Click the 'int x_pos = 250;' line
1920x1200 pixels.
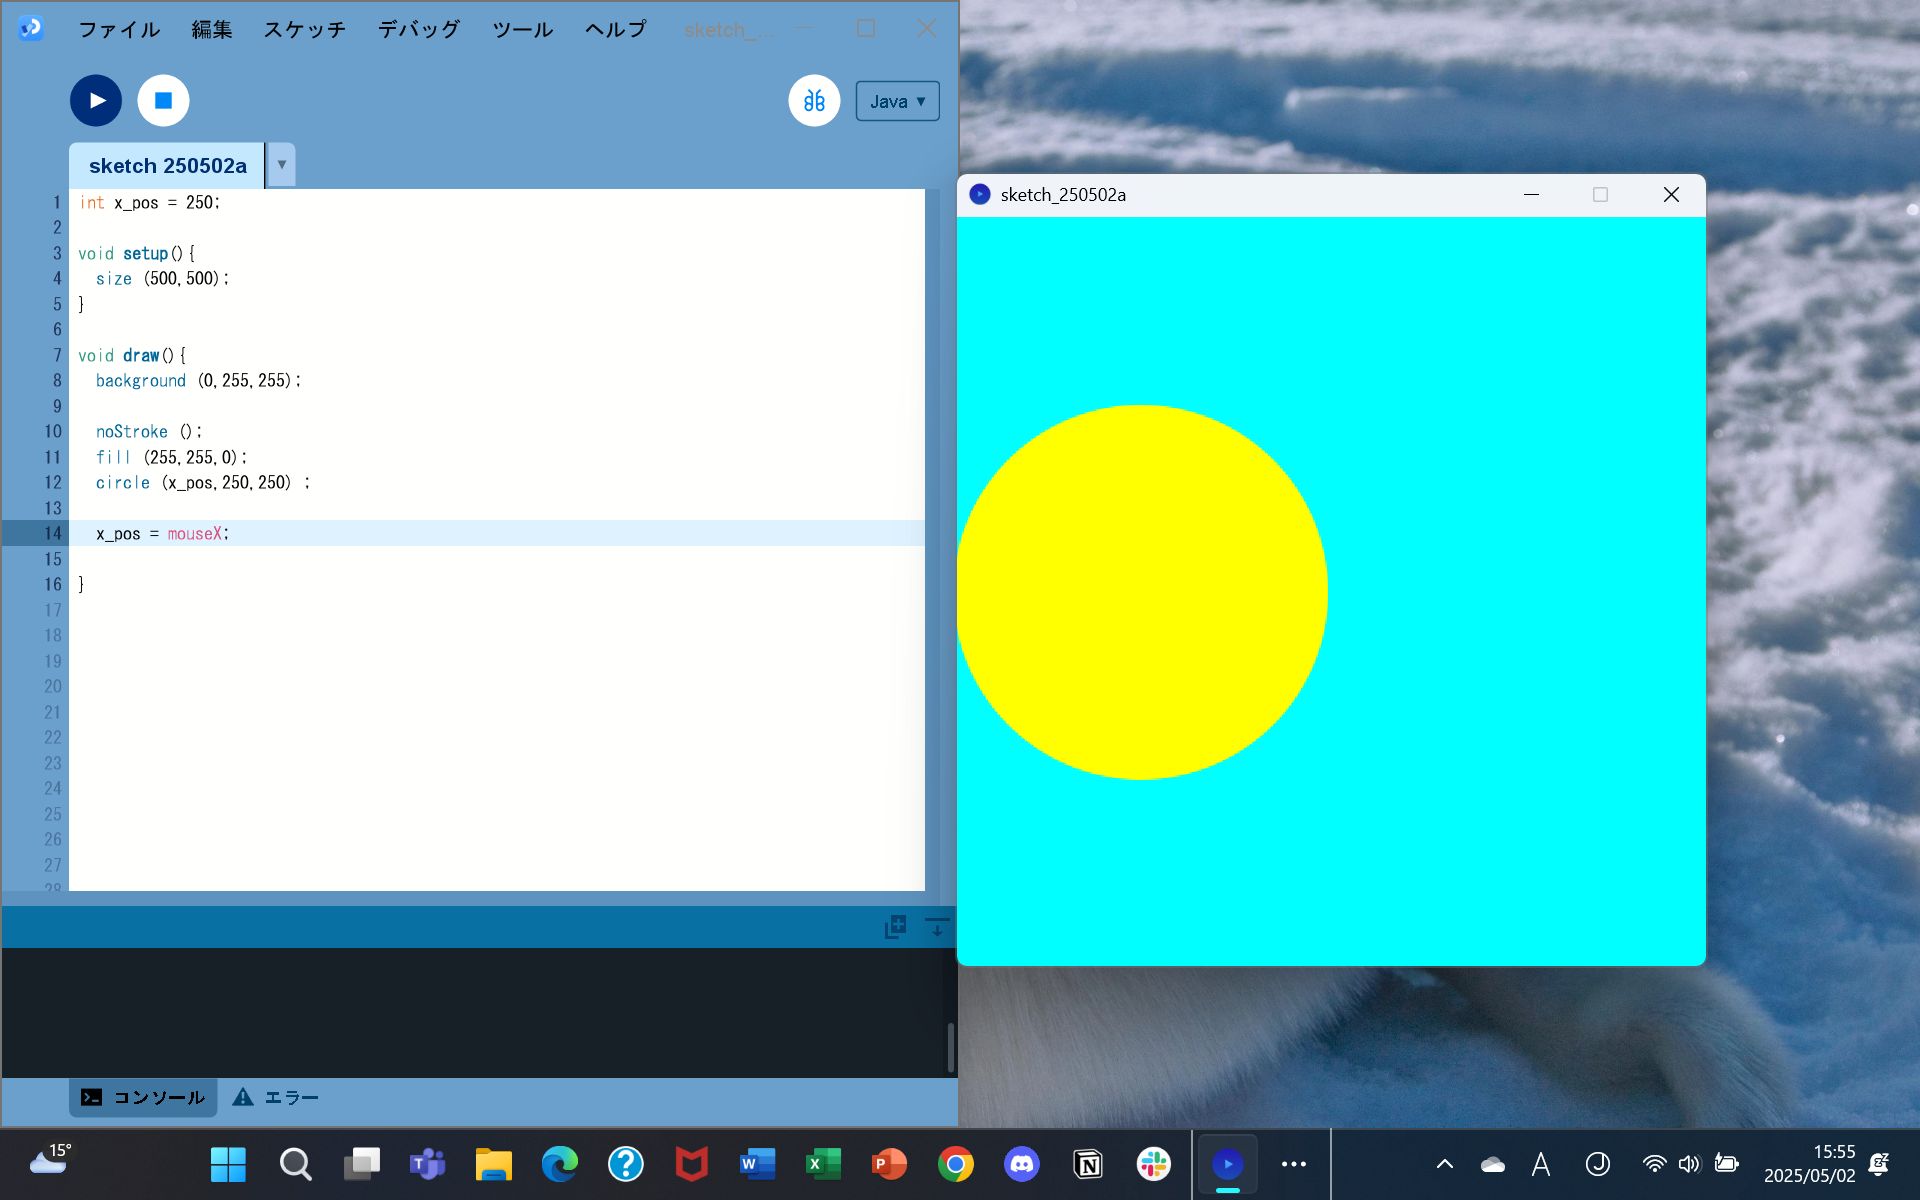tap(150, 202)
